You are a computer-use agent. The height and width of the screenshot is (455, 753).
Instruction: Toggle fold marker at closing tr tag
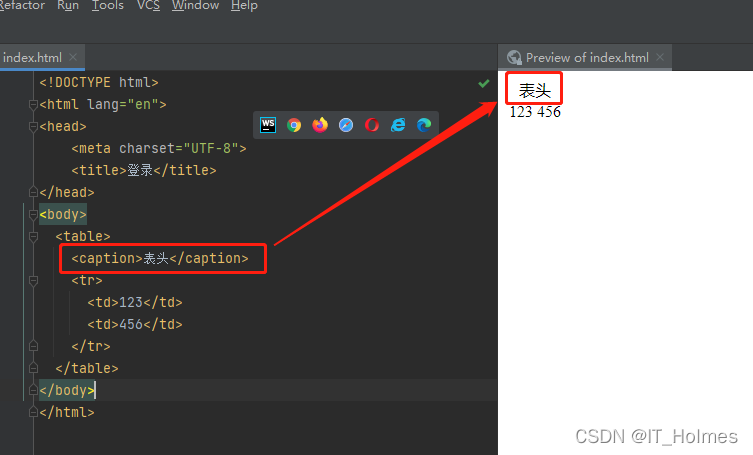click(33, 346)
